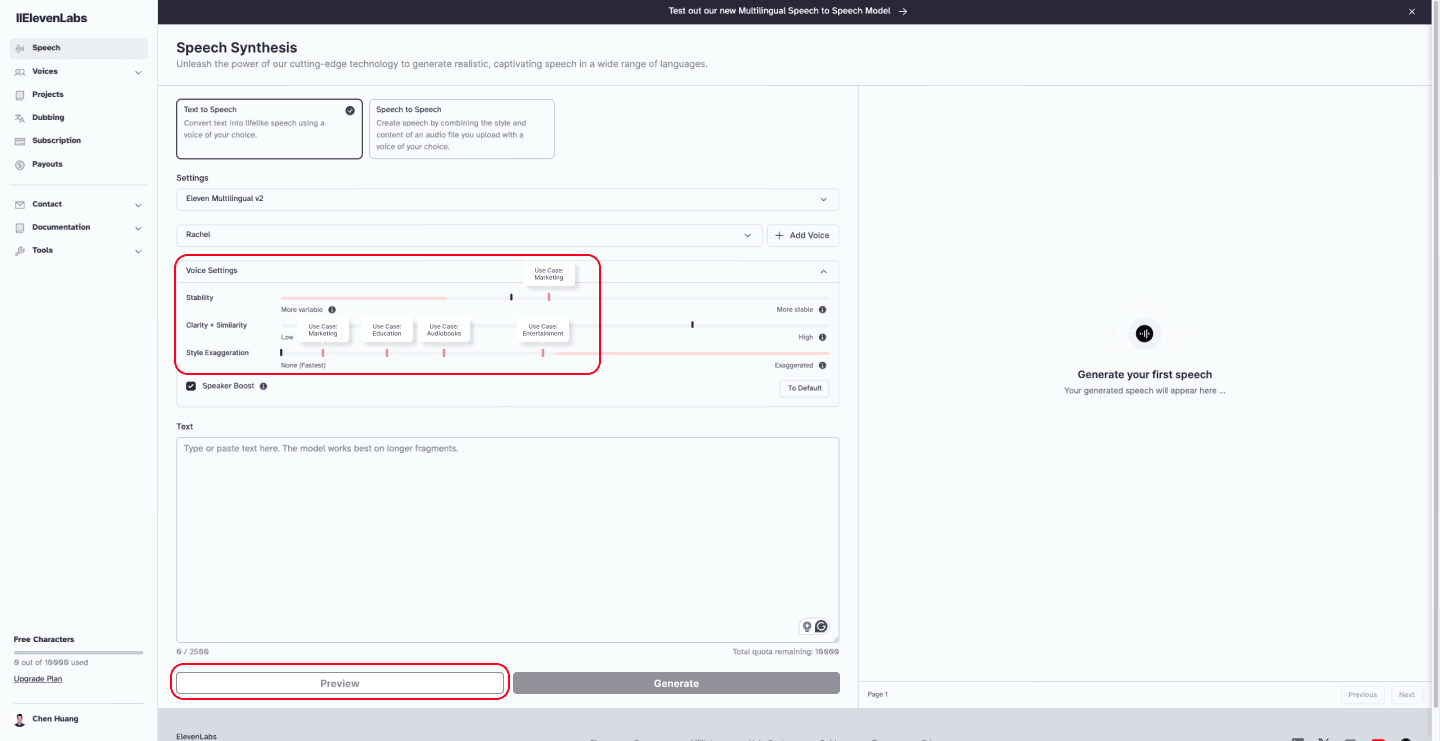This screenshot has width=1440, height=741.
Task: Show info for the More stable label
Action: click(x=823, y=310)
